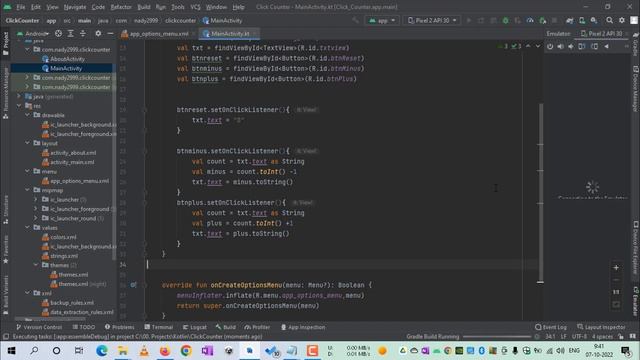The image size is (640, 360).
Task: Click the emulator back navigation icon
Action: pyautogui.click(x=607, y=47)
